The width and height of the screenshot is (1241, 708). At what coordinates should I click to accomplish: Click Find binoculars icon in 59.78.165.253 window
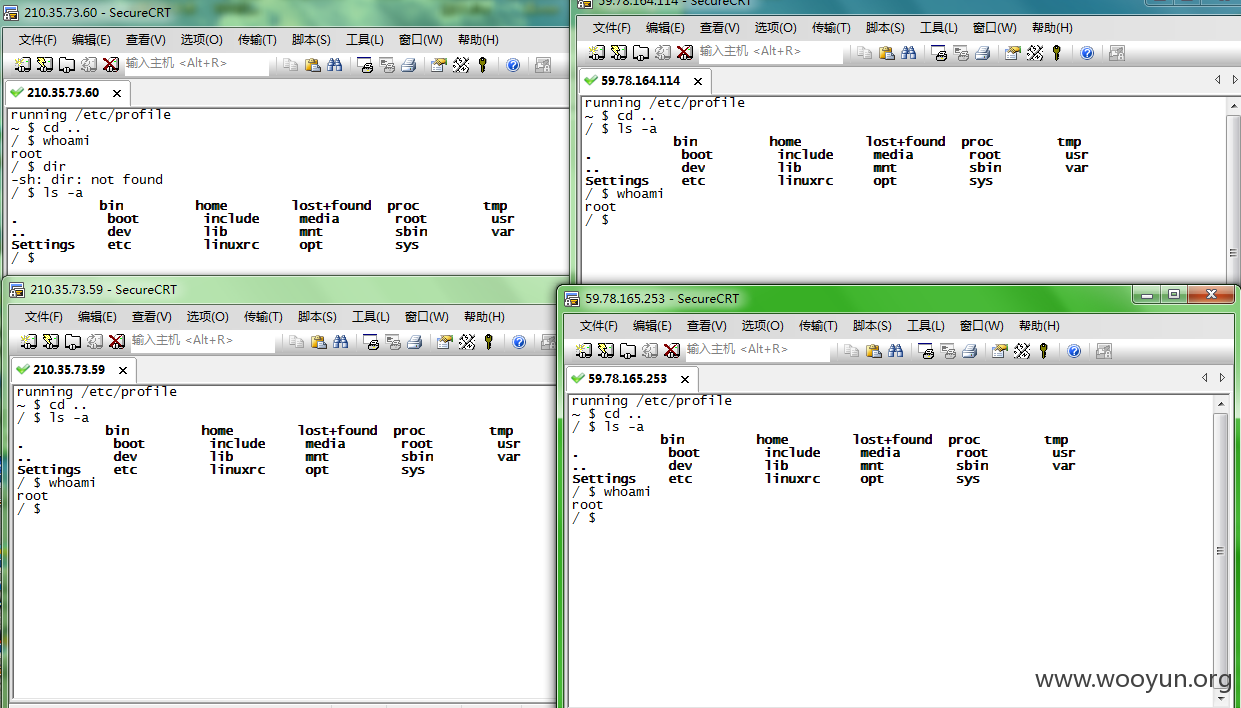895,350
